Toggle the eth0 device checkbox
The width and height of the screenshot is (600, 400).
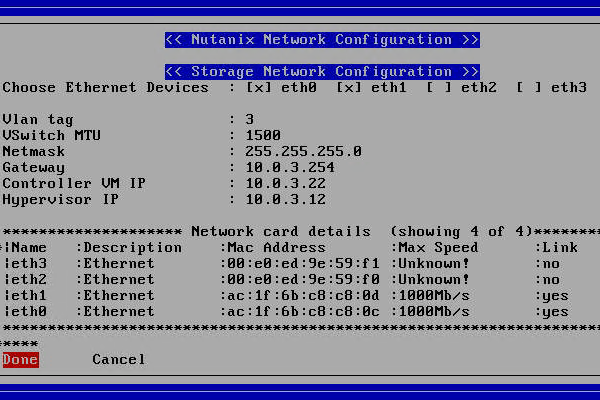[x=258, y=88]
